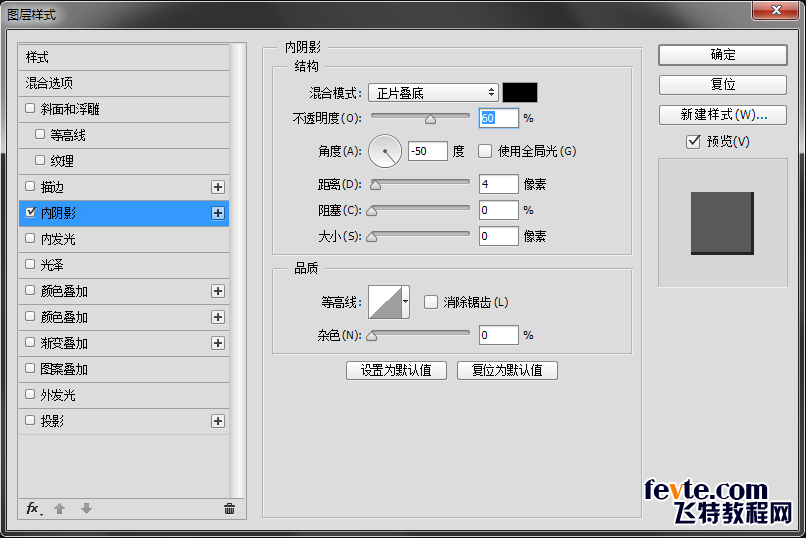The height and width of the screenshot is (538, 806).
Task: Enable the 斜面和浮雕 checkbox
Action: point(30,108)
